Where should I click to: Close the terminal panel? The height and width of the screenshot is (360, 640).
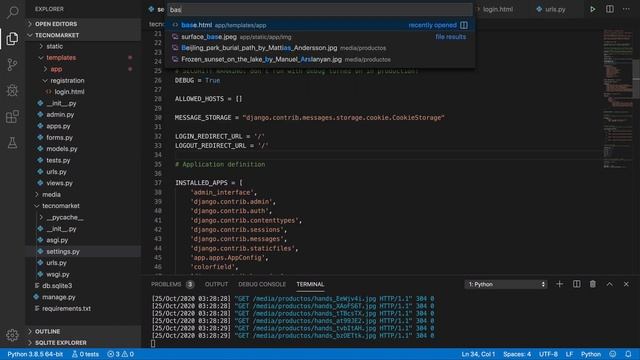(626, 284)
